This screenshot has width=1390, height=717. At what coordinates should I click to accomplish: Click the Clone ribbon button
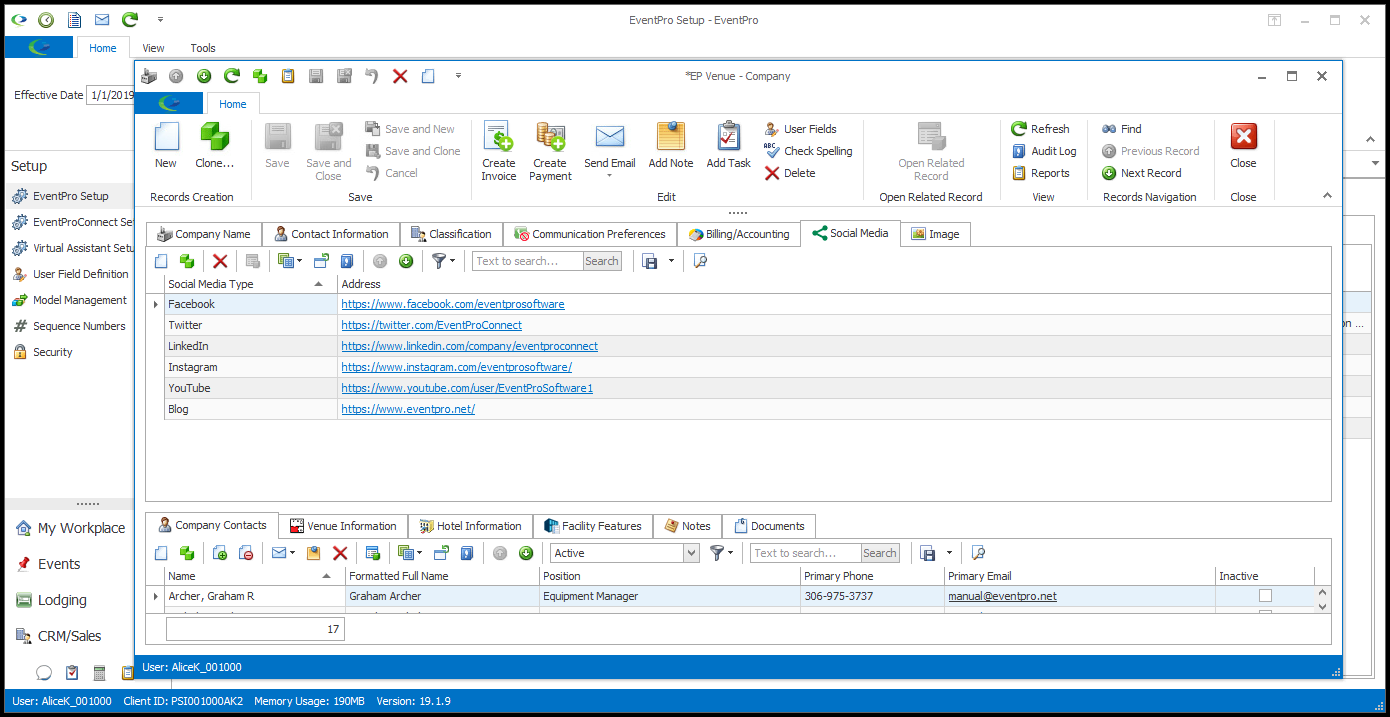(x=214, y=145)
